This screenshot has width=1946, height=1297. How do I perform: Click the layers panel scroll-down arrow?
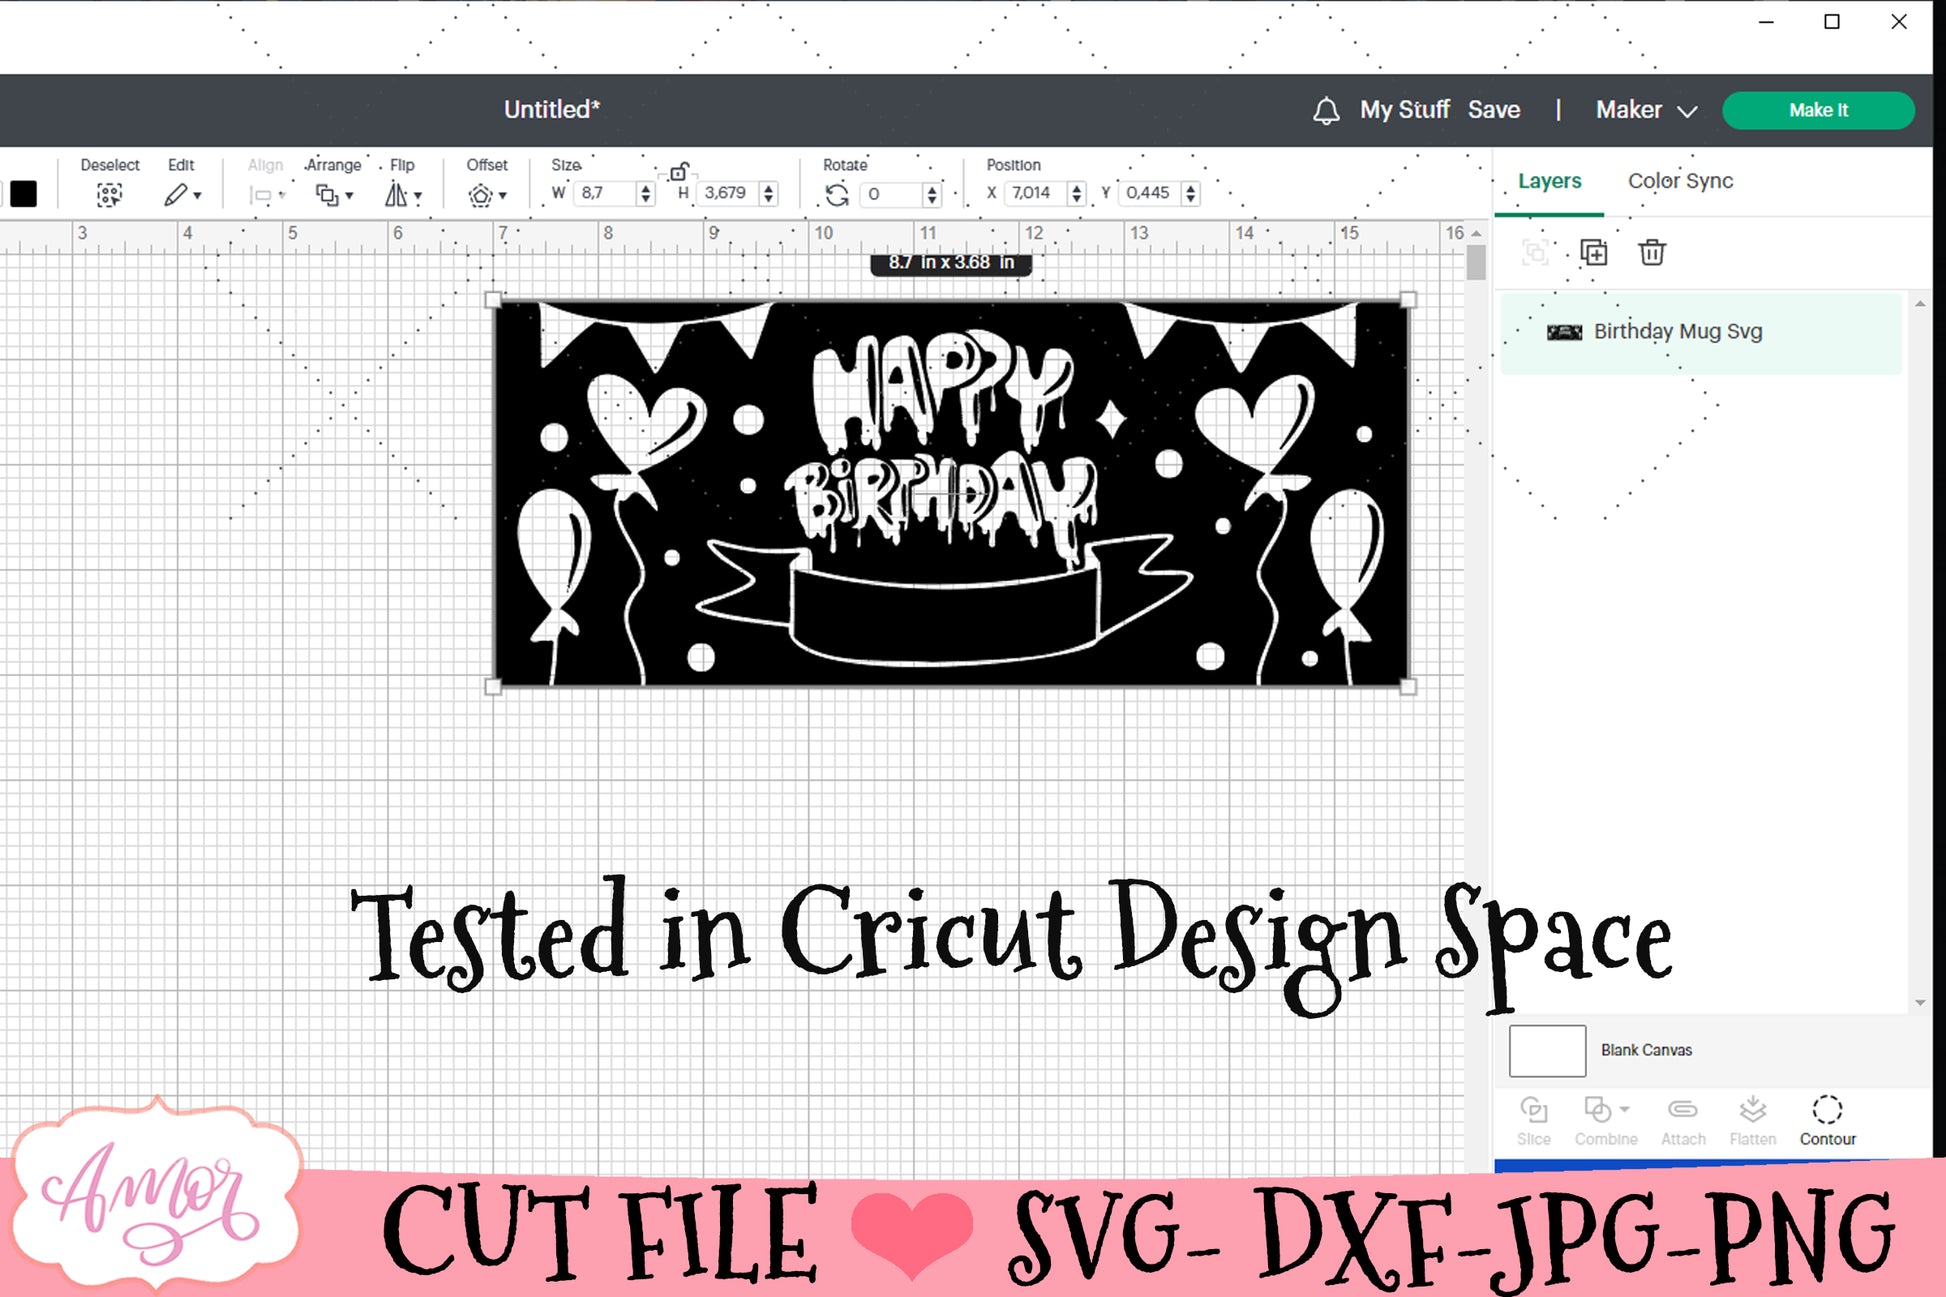tap(1919, 1002)
